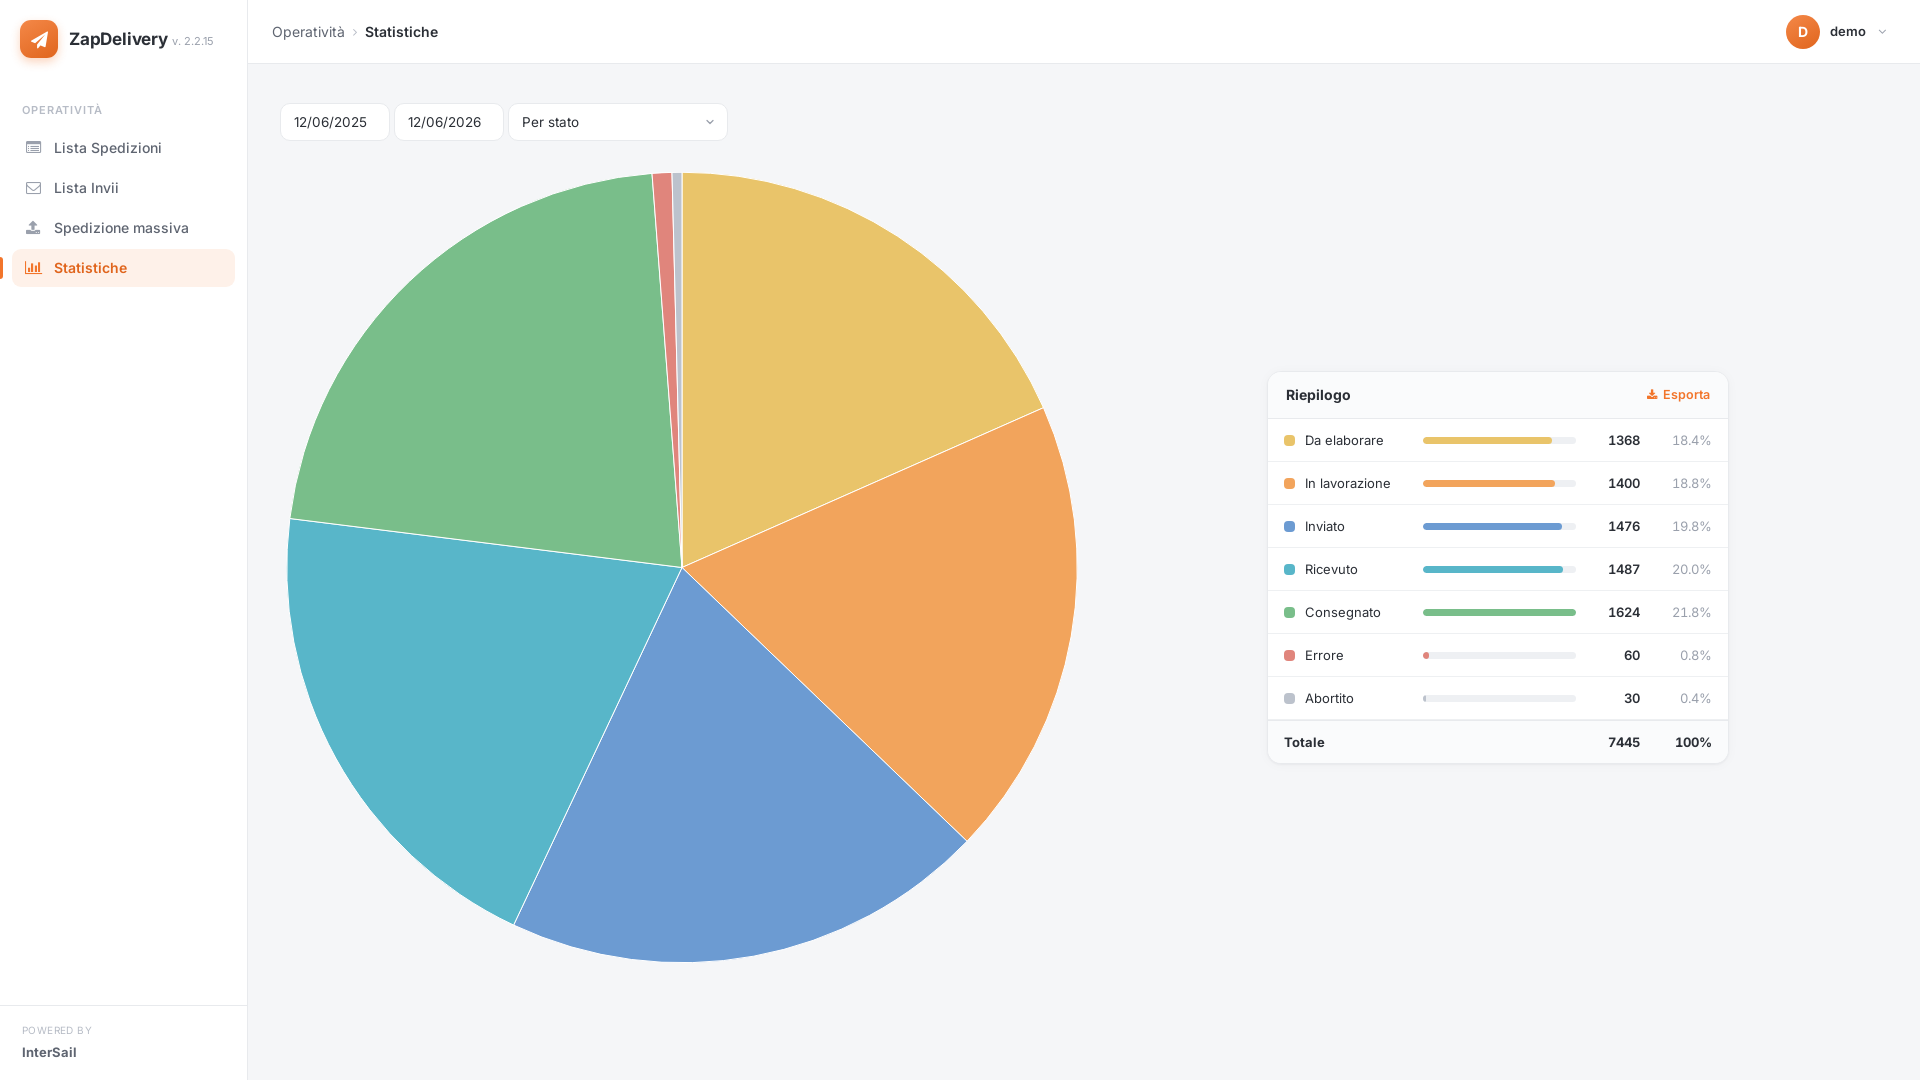Click the ZapDelivery paper plane logo
The width and height of the screenshot is (1920, 1080).
(x=39, y=39)
